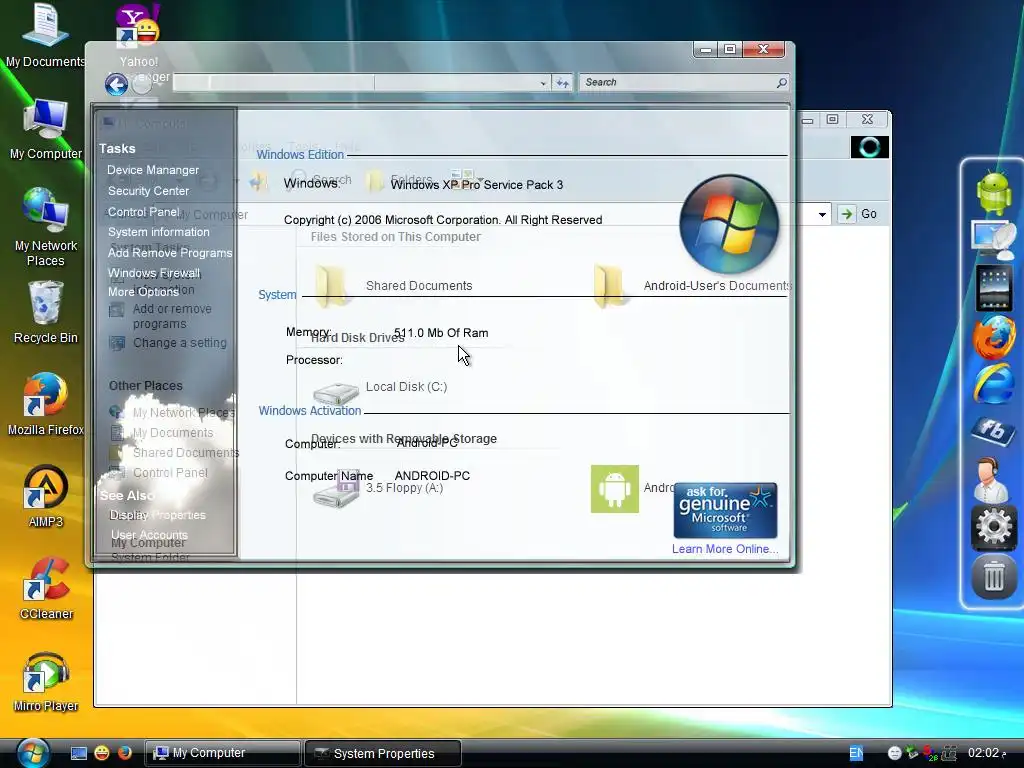Switch to My Computer taskbar button

tap(222, 753)
